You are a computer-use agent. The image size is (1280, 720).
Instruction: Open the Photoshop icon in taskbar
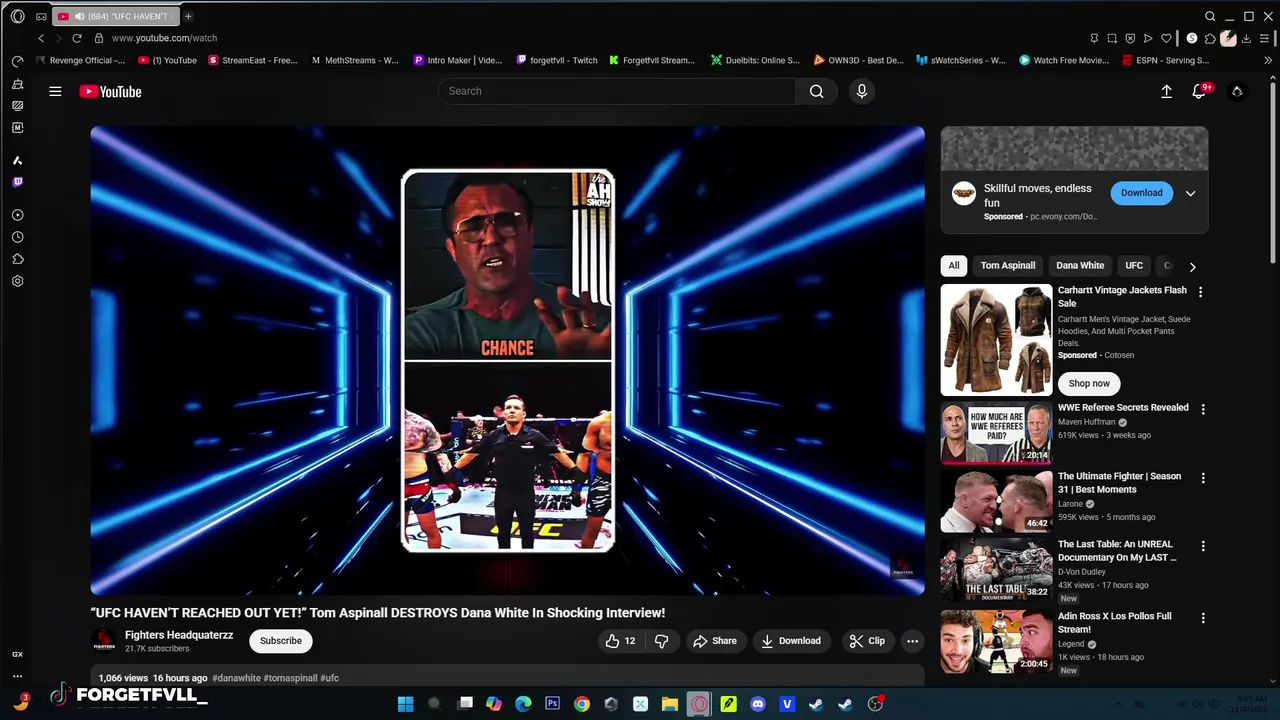[x=552, y=704]
